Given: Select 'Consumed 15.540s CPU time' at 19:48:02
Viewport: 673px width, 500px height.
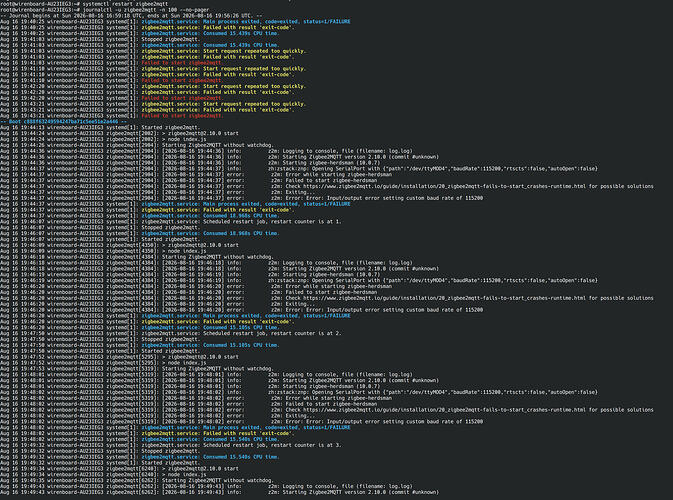Looking at the screenshot, I should pyautogui.click(x=241, y=439).
